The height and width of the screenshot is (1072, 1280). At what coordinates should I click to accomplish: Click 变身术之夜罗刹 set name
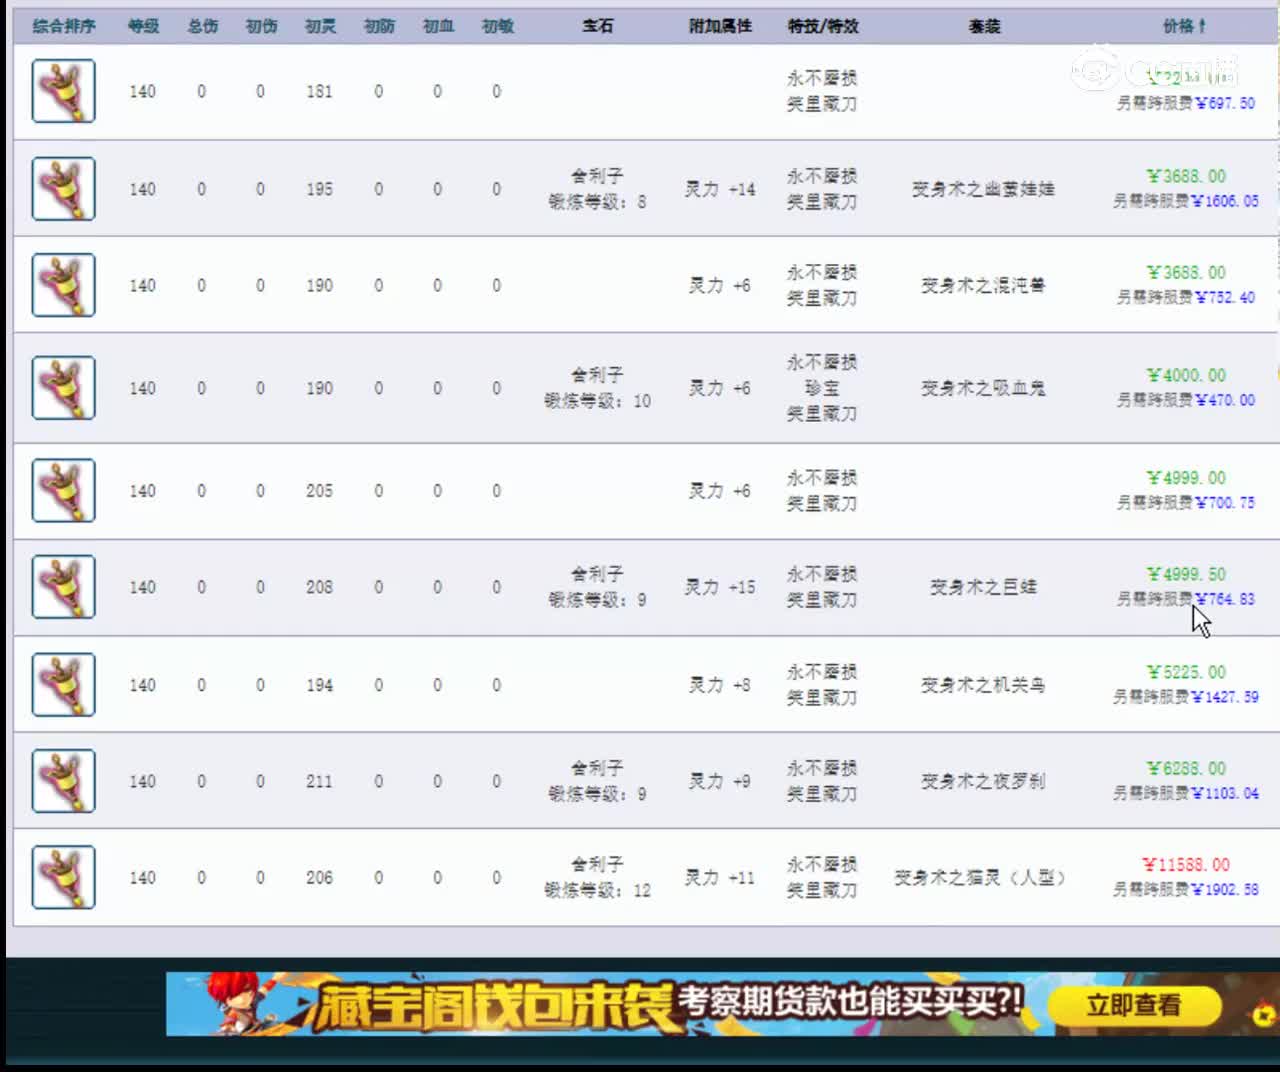pyautogui.click(x=983, y=781)
